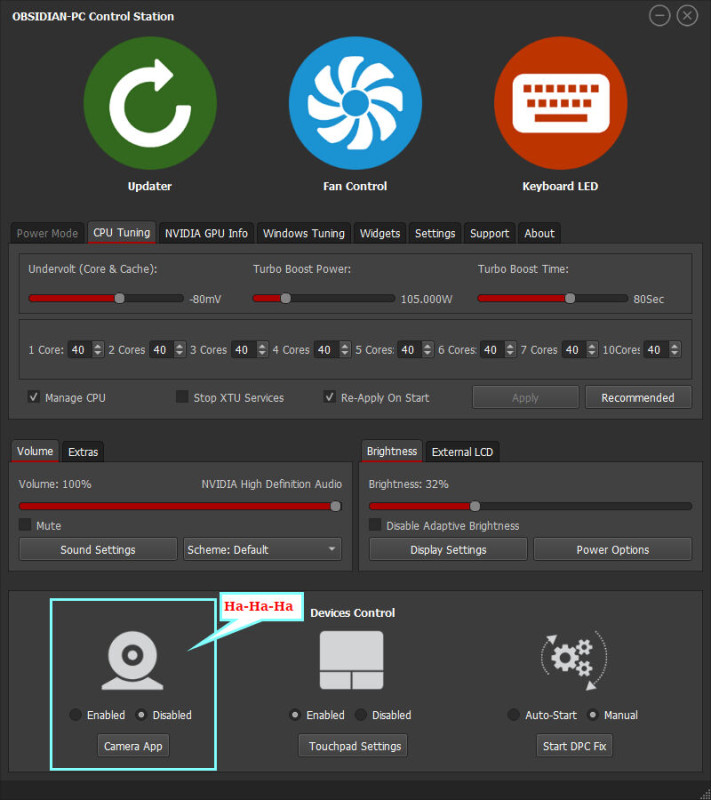The width and height of the screenshot is (711, 800).
Task: Toggle the Manage CPU checkbox
Action: [34, 397]
